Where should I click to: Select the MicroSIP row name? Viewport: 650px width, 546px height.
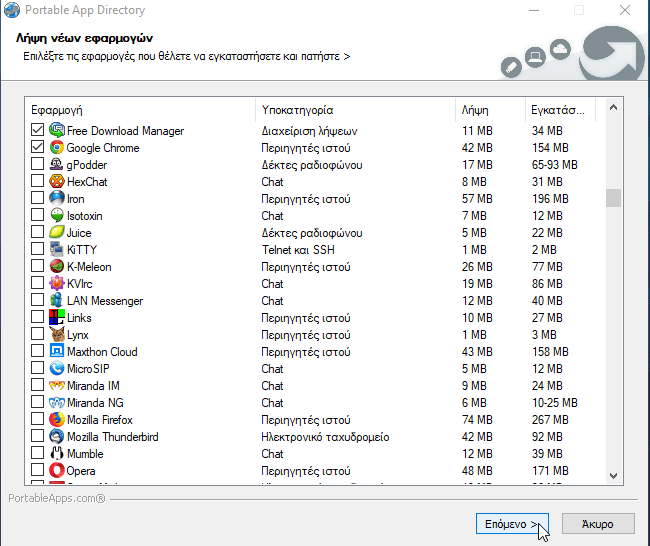pos(88,369)
